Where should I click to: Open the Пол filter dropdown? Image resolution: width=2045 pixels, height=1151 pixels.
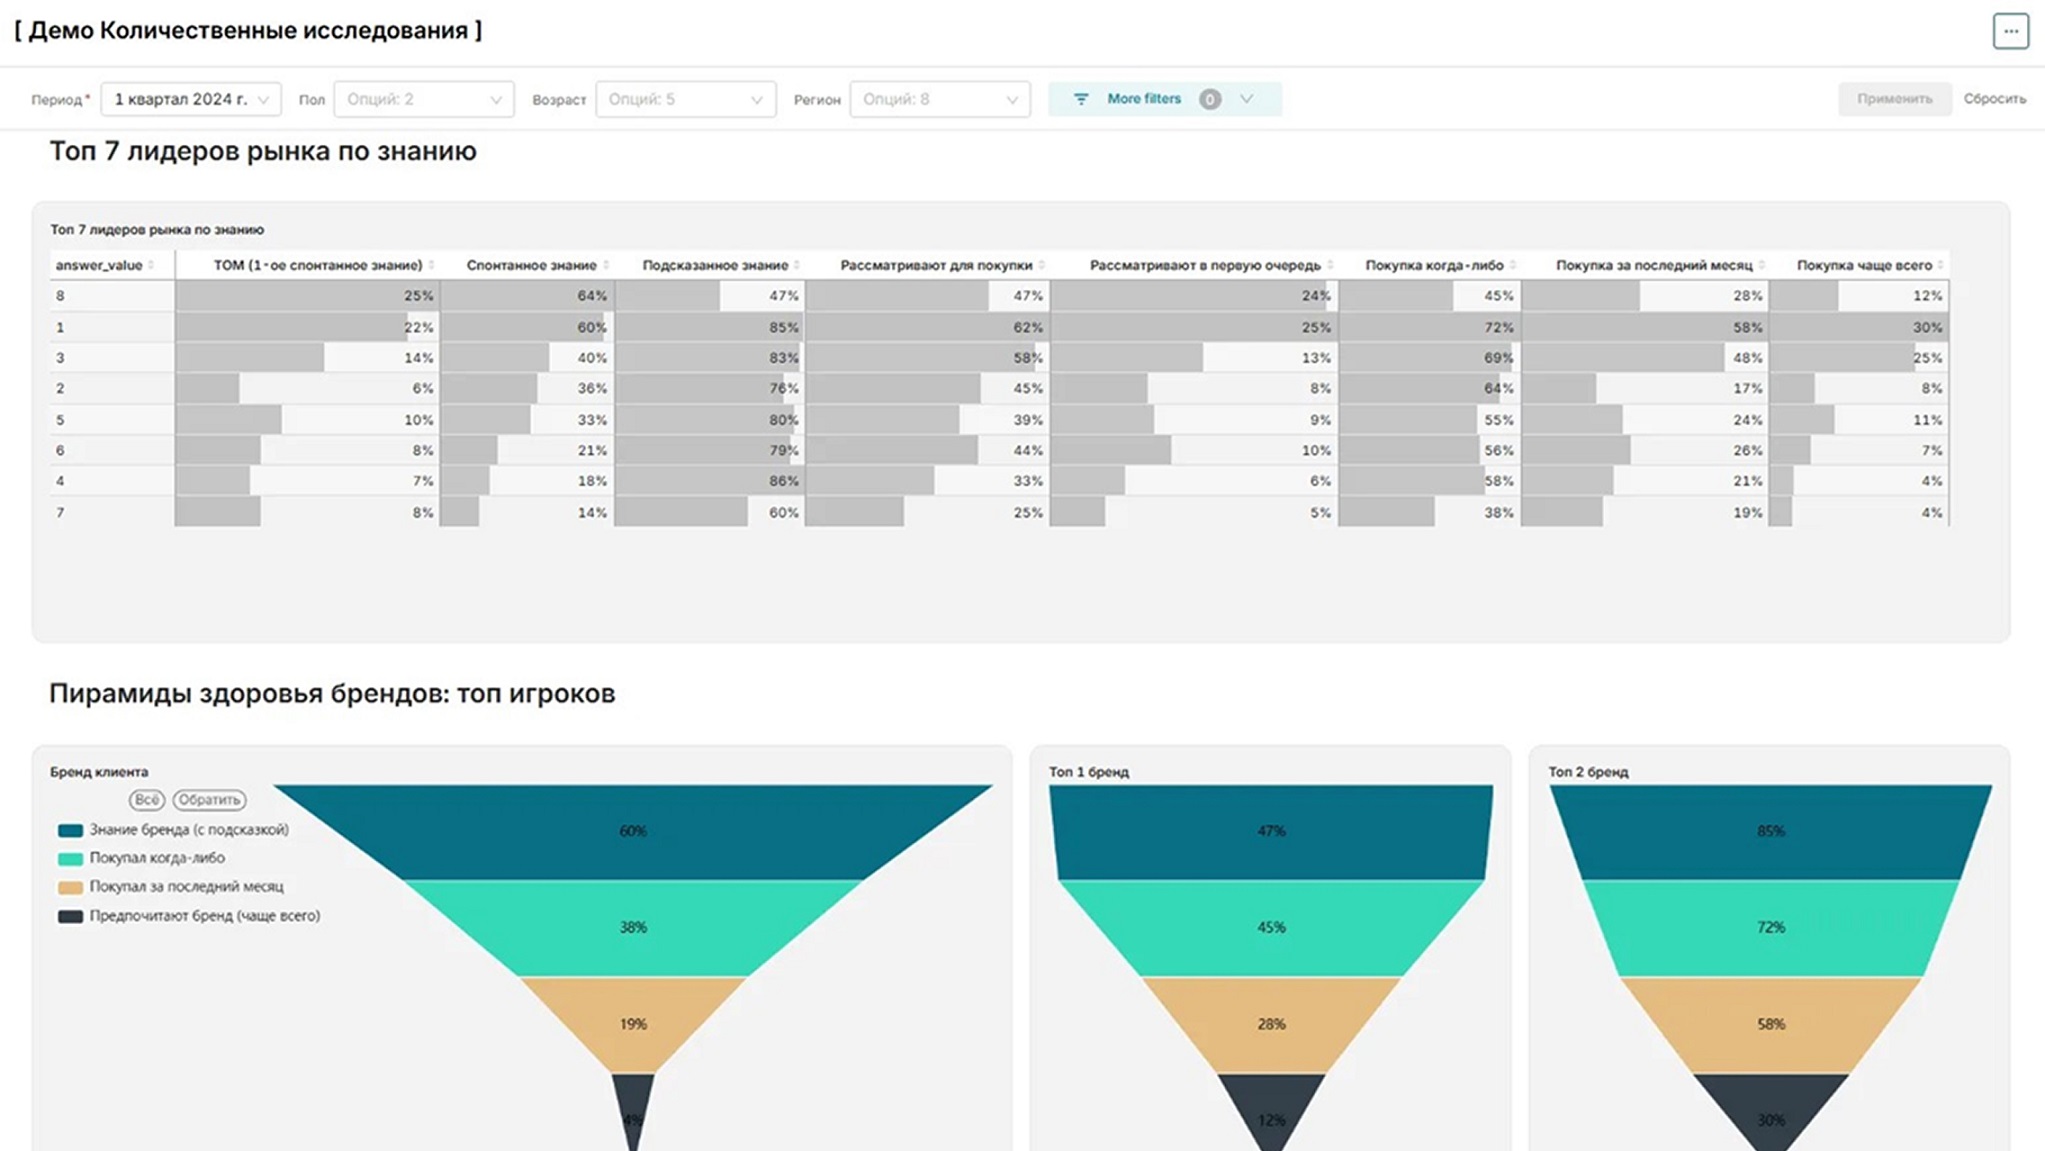424,99
